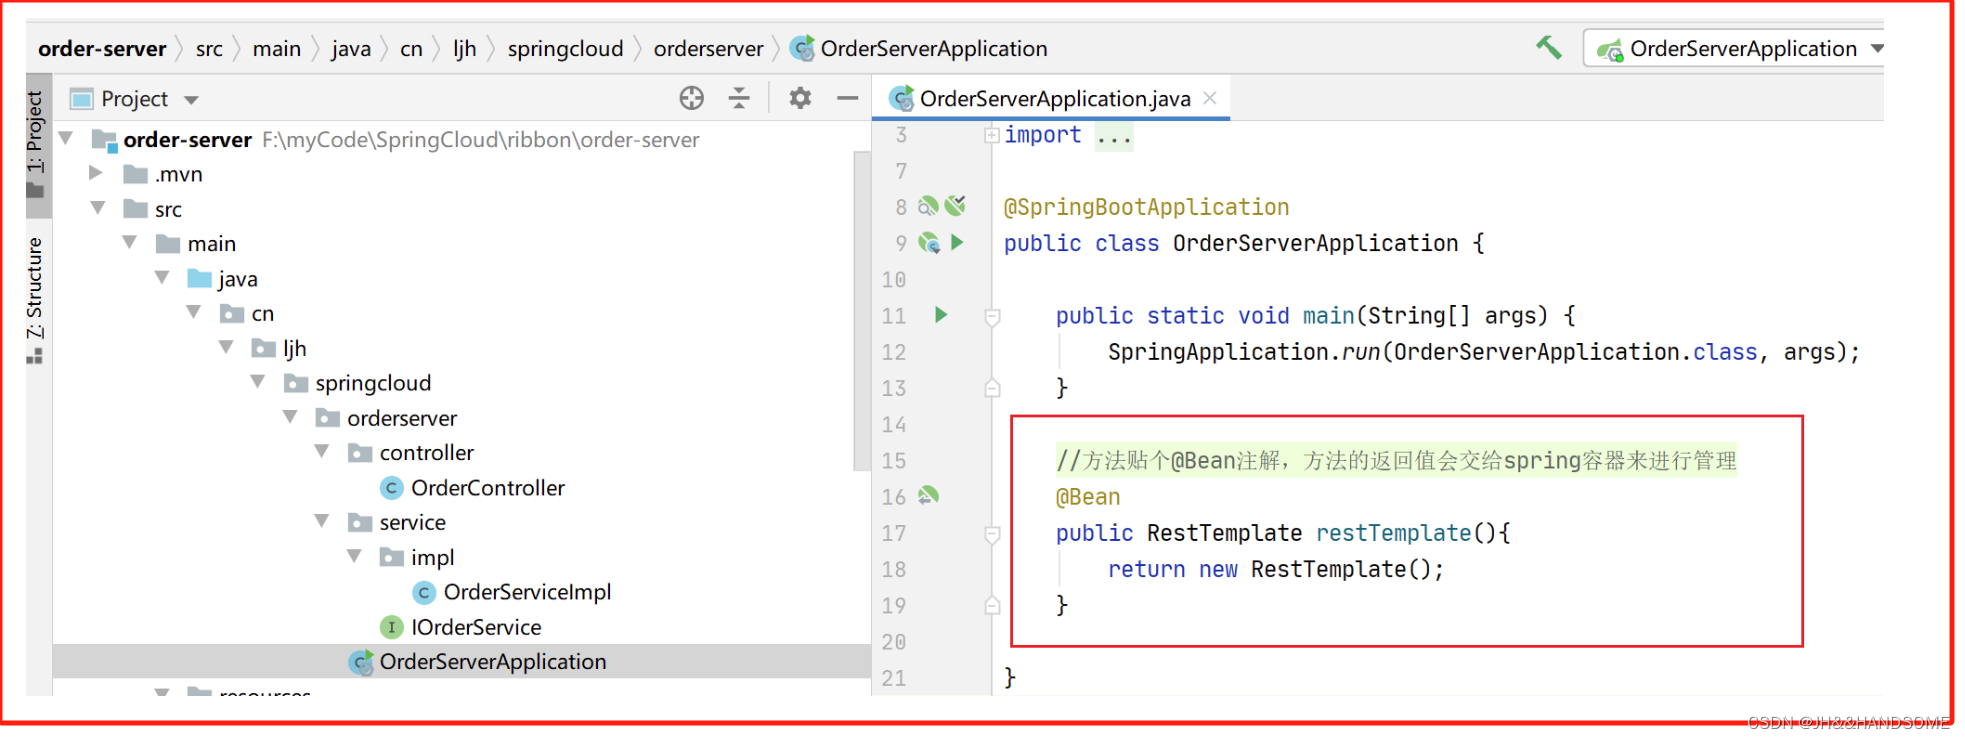Viewport: 1965px width, 739px height.
Task: Open the Project view dropdown arrow
Action: coord(191,100)
